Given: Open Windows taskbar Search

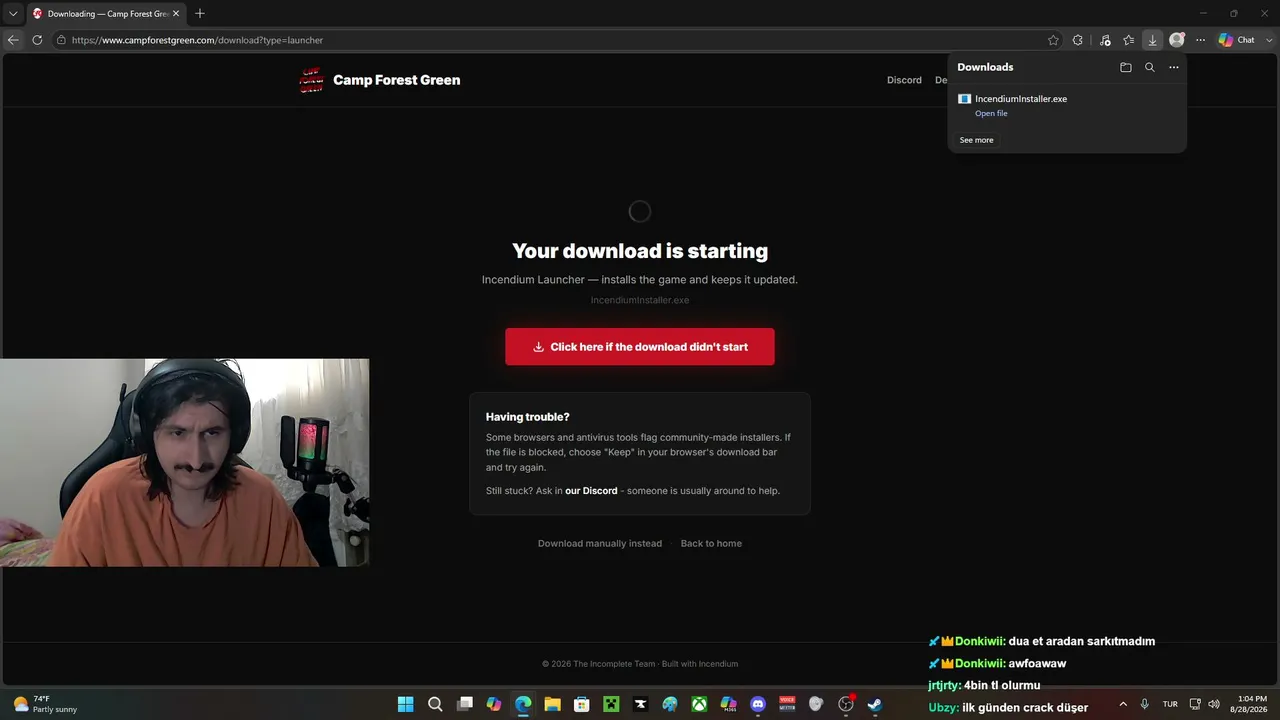Looking at the screenshot, I should point(435,704).
